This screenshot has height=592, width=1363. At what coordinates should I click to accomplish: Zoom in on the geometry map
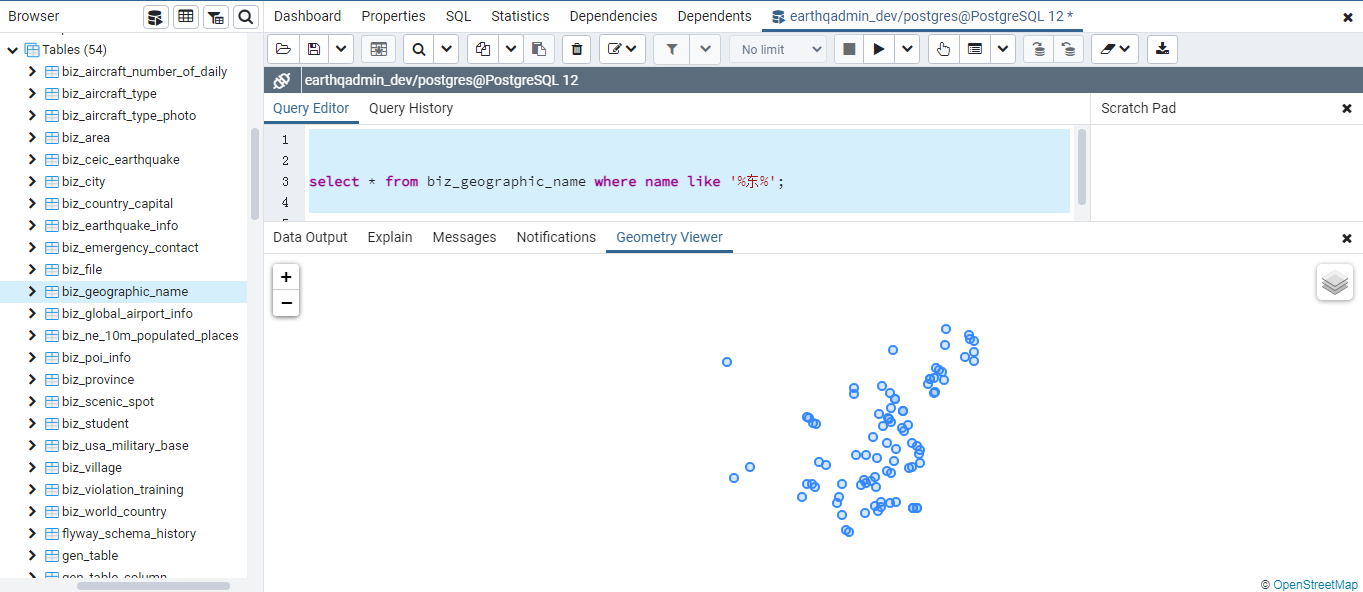point(286,277)
